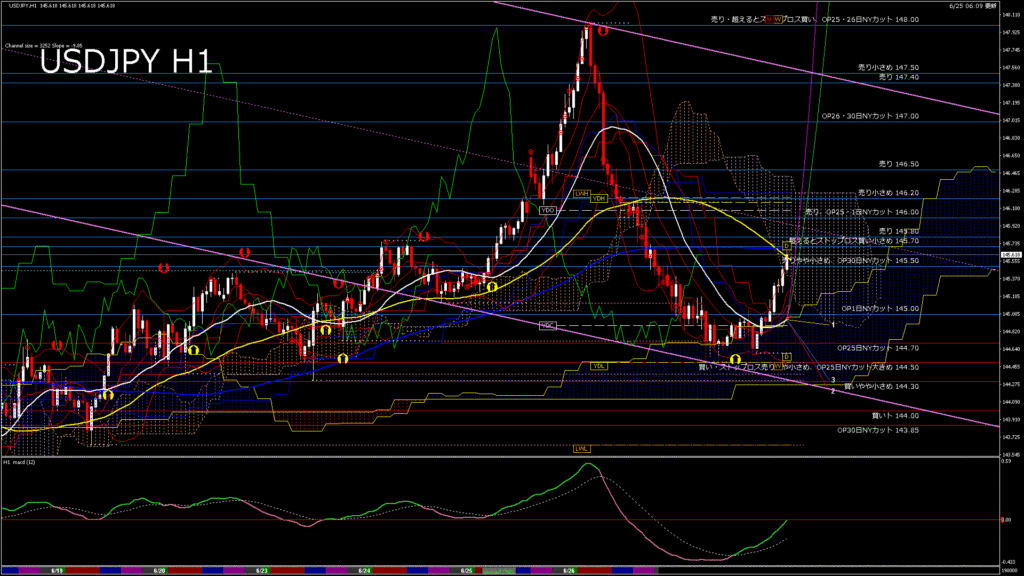Screen dimensions: 1024x576
Task: Click the YDH level tag
Action: click(599, 199)
